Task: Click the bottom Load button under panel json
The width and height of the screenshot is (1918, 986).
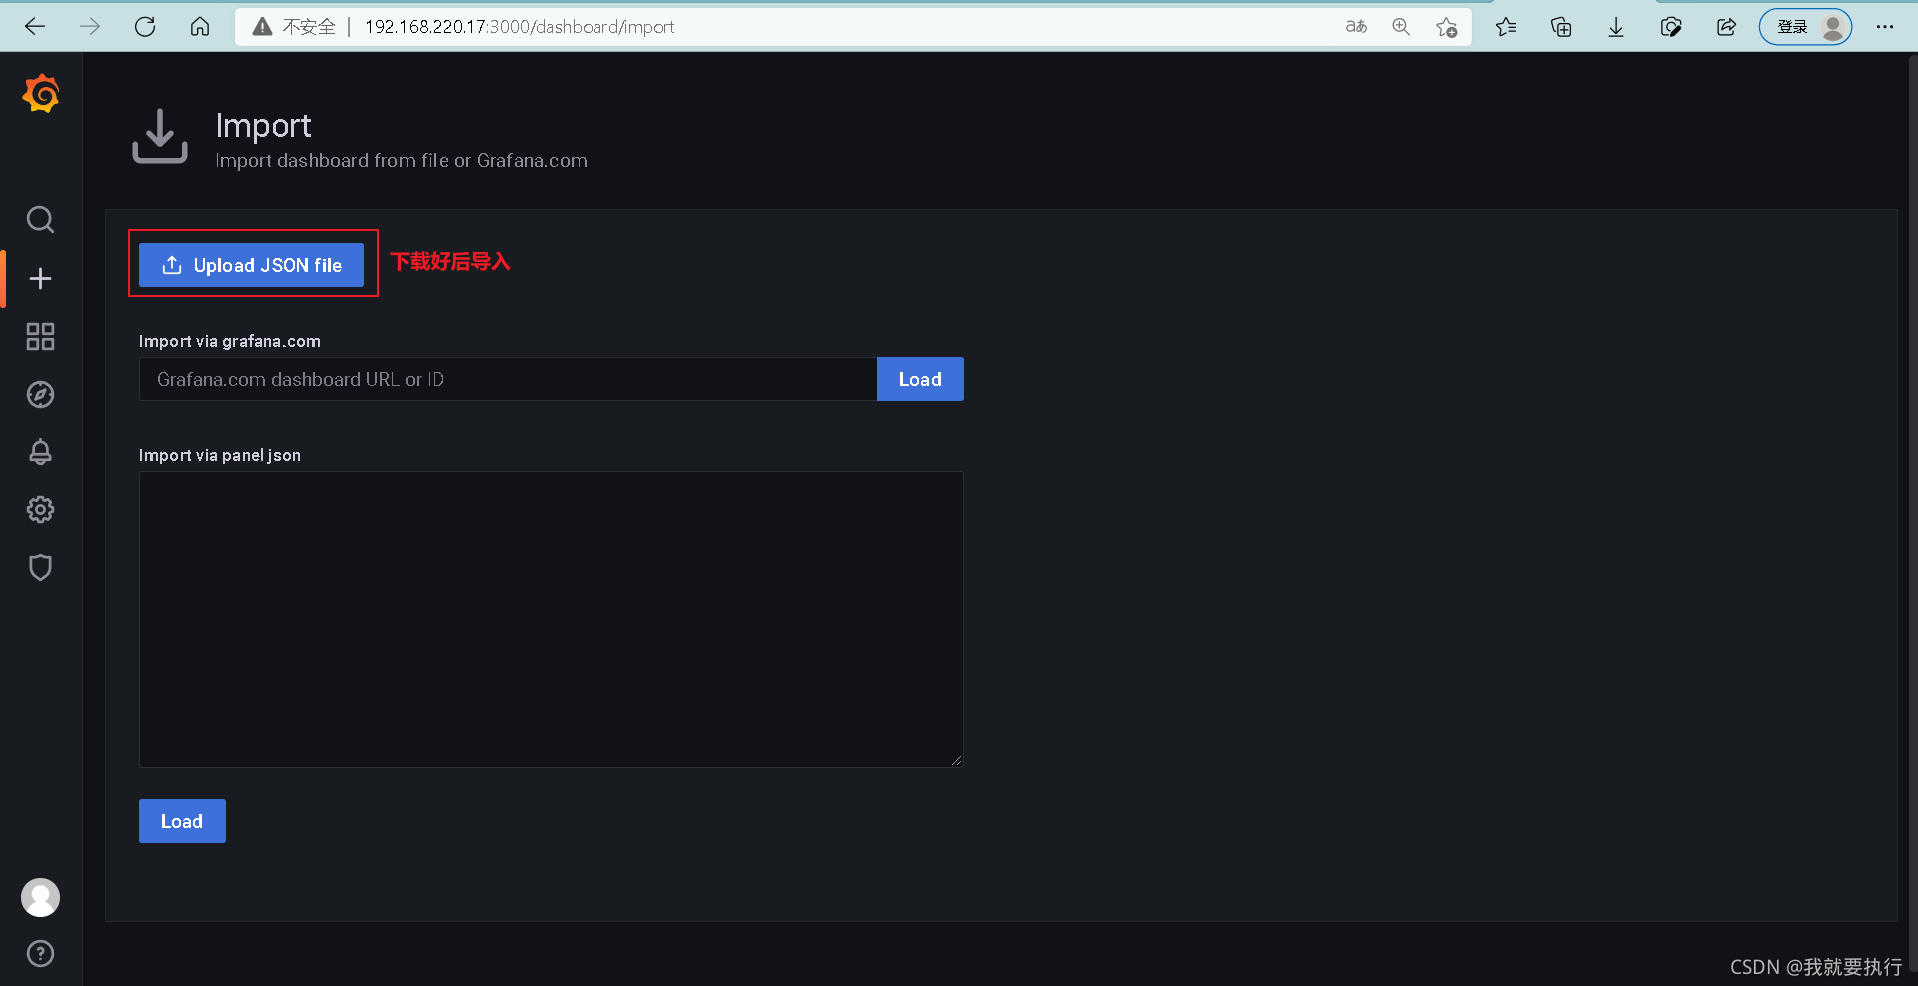Action: [182, 821]
